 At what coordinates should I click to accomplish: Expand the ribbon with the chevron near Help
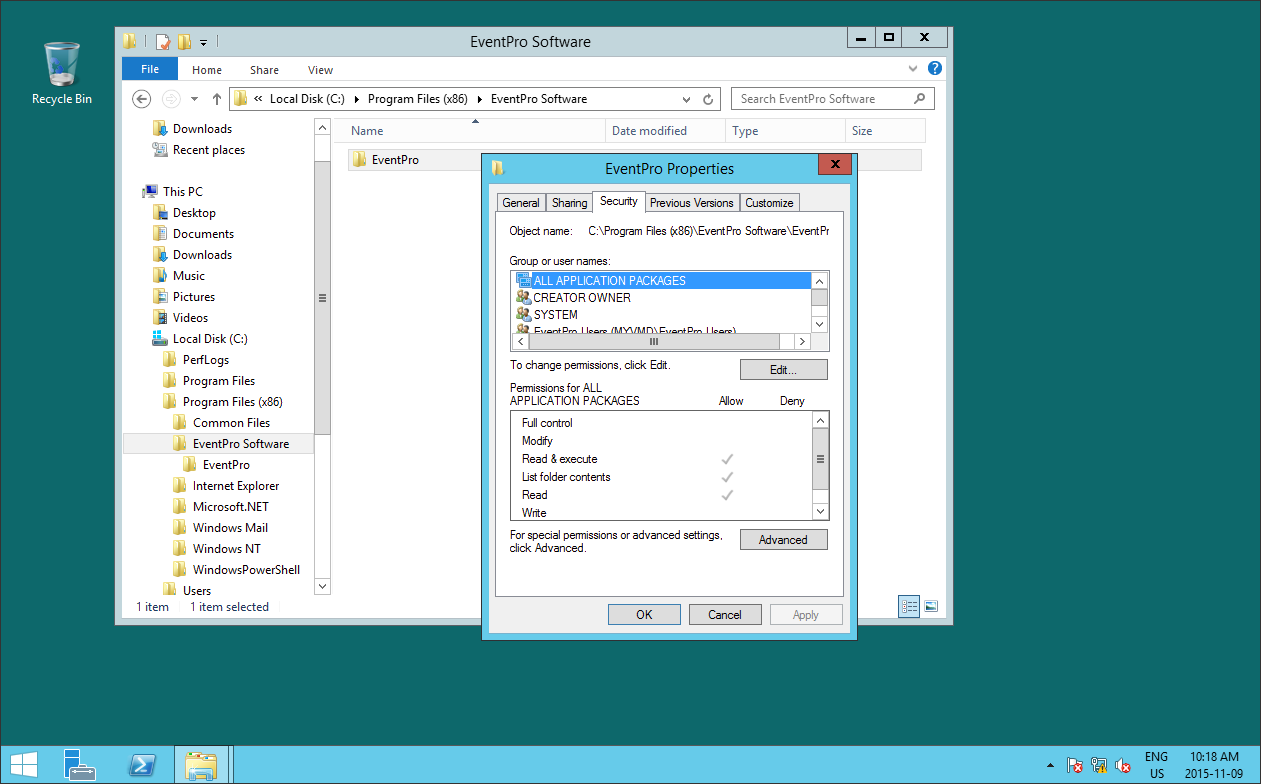[913, 69]
